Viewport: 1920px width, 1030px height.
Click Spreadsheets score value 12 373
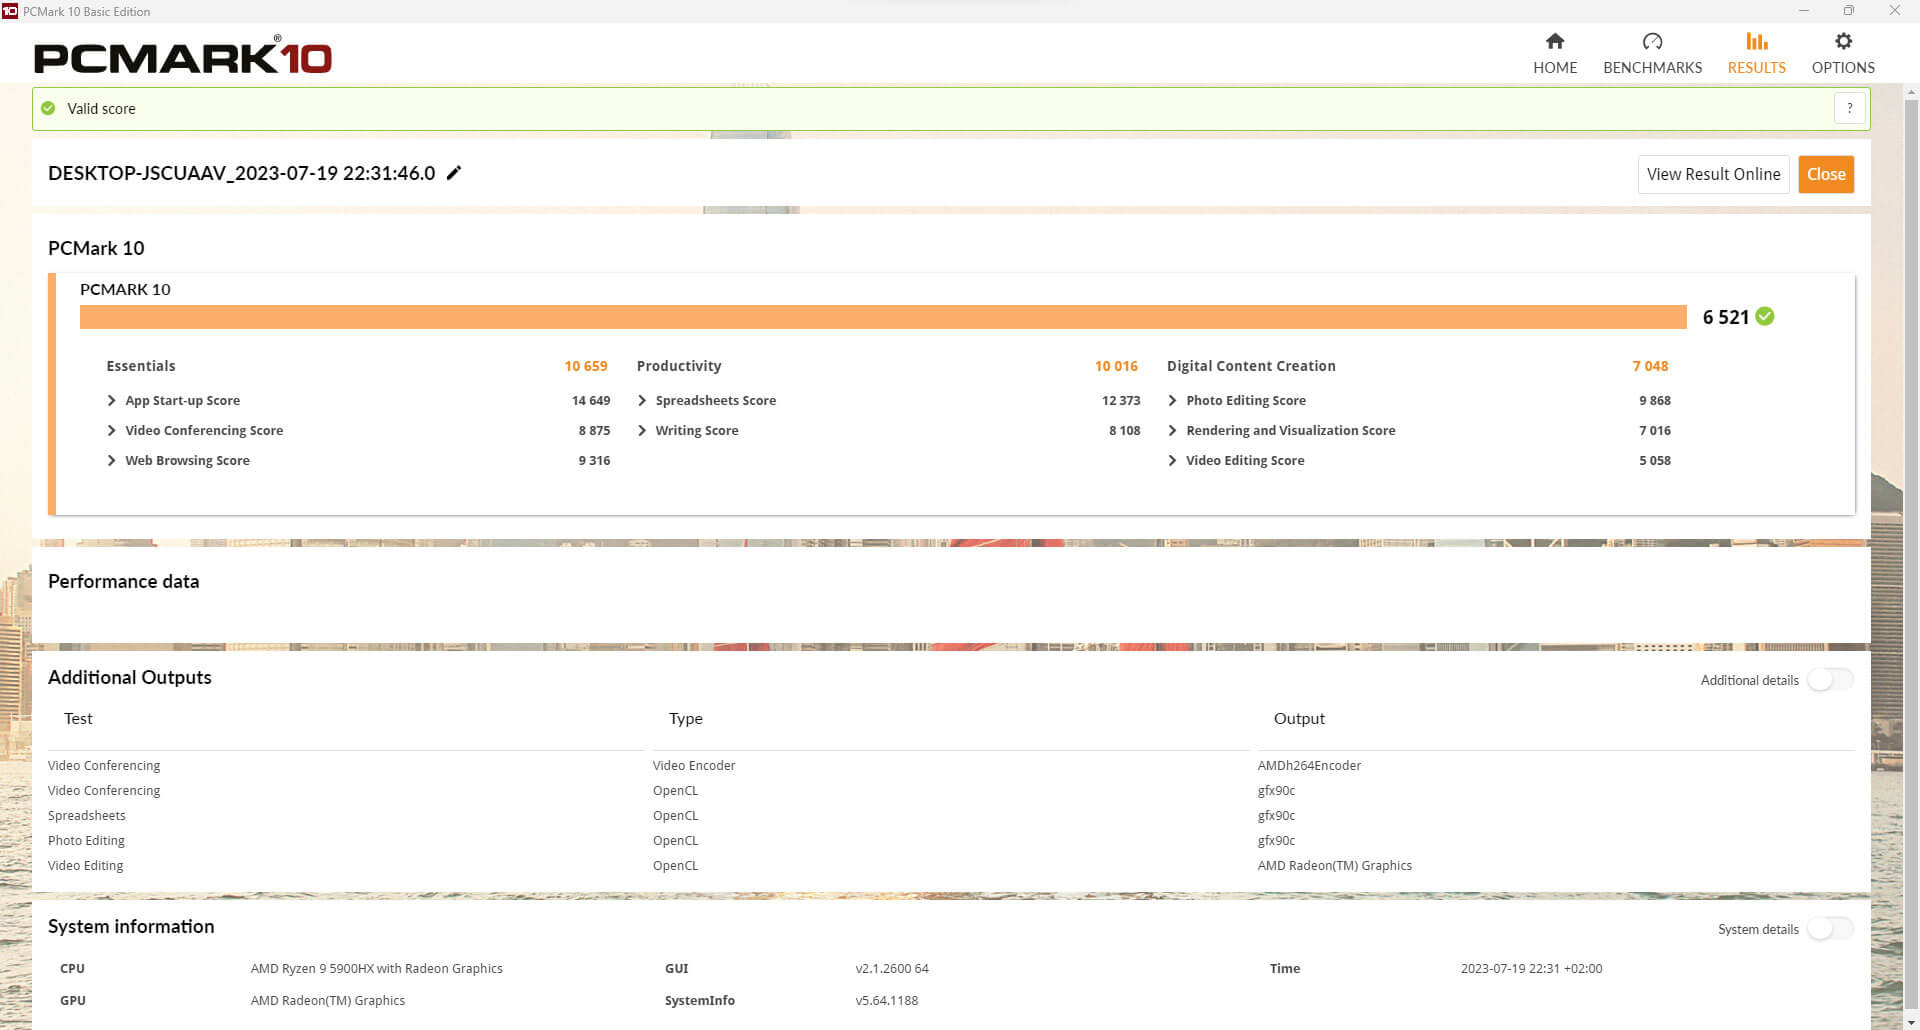coord(1120,400)
